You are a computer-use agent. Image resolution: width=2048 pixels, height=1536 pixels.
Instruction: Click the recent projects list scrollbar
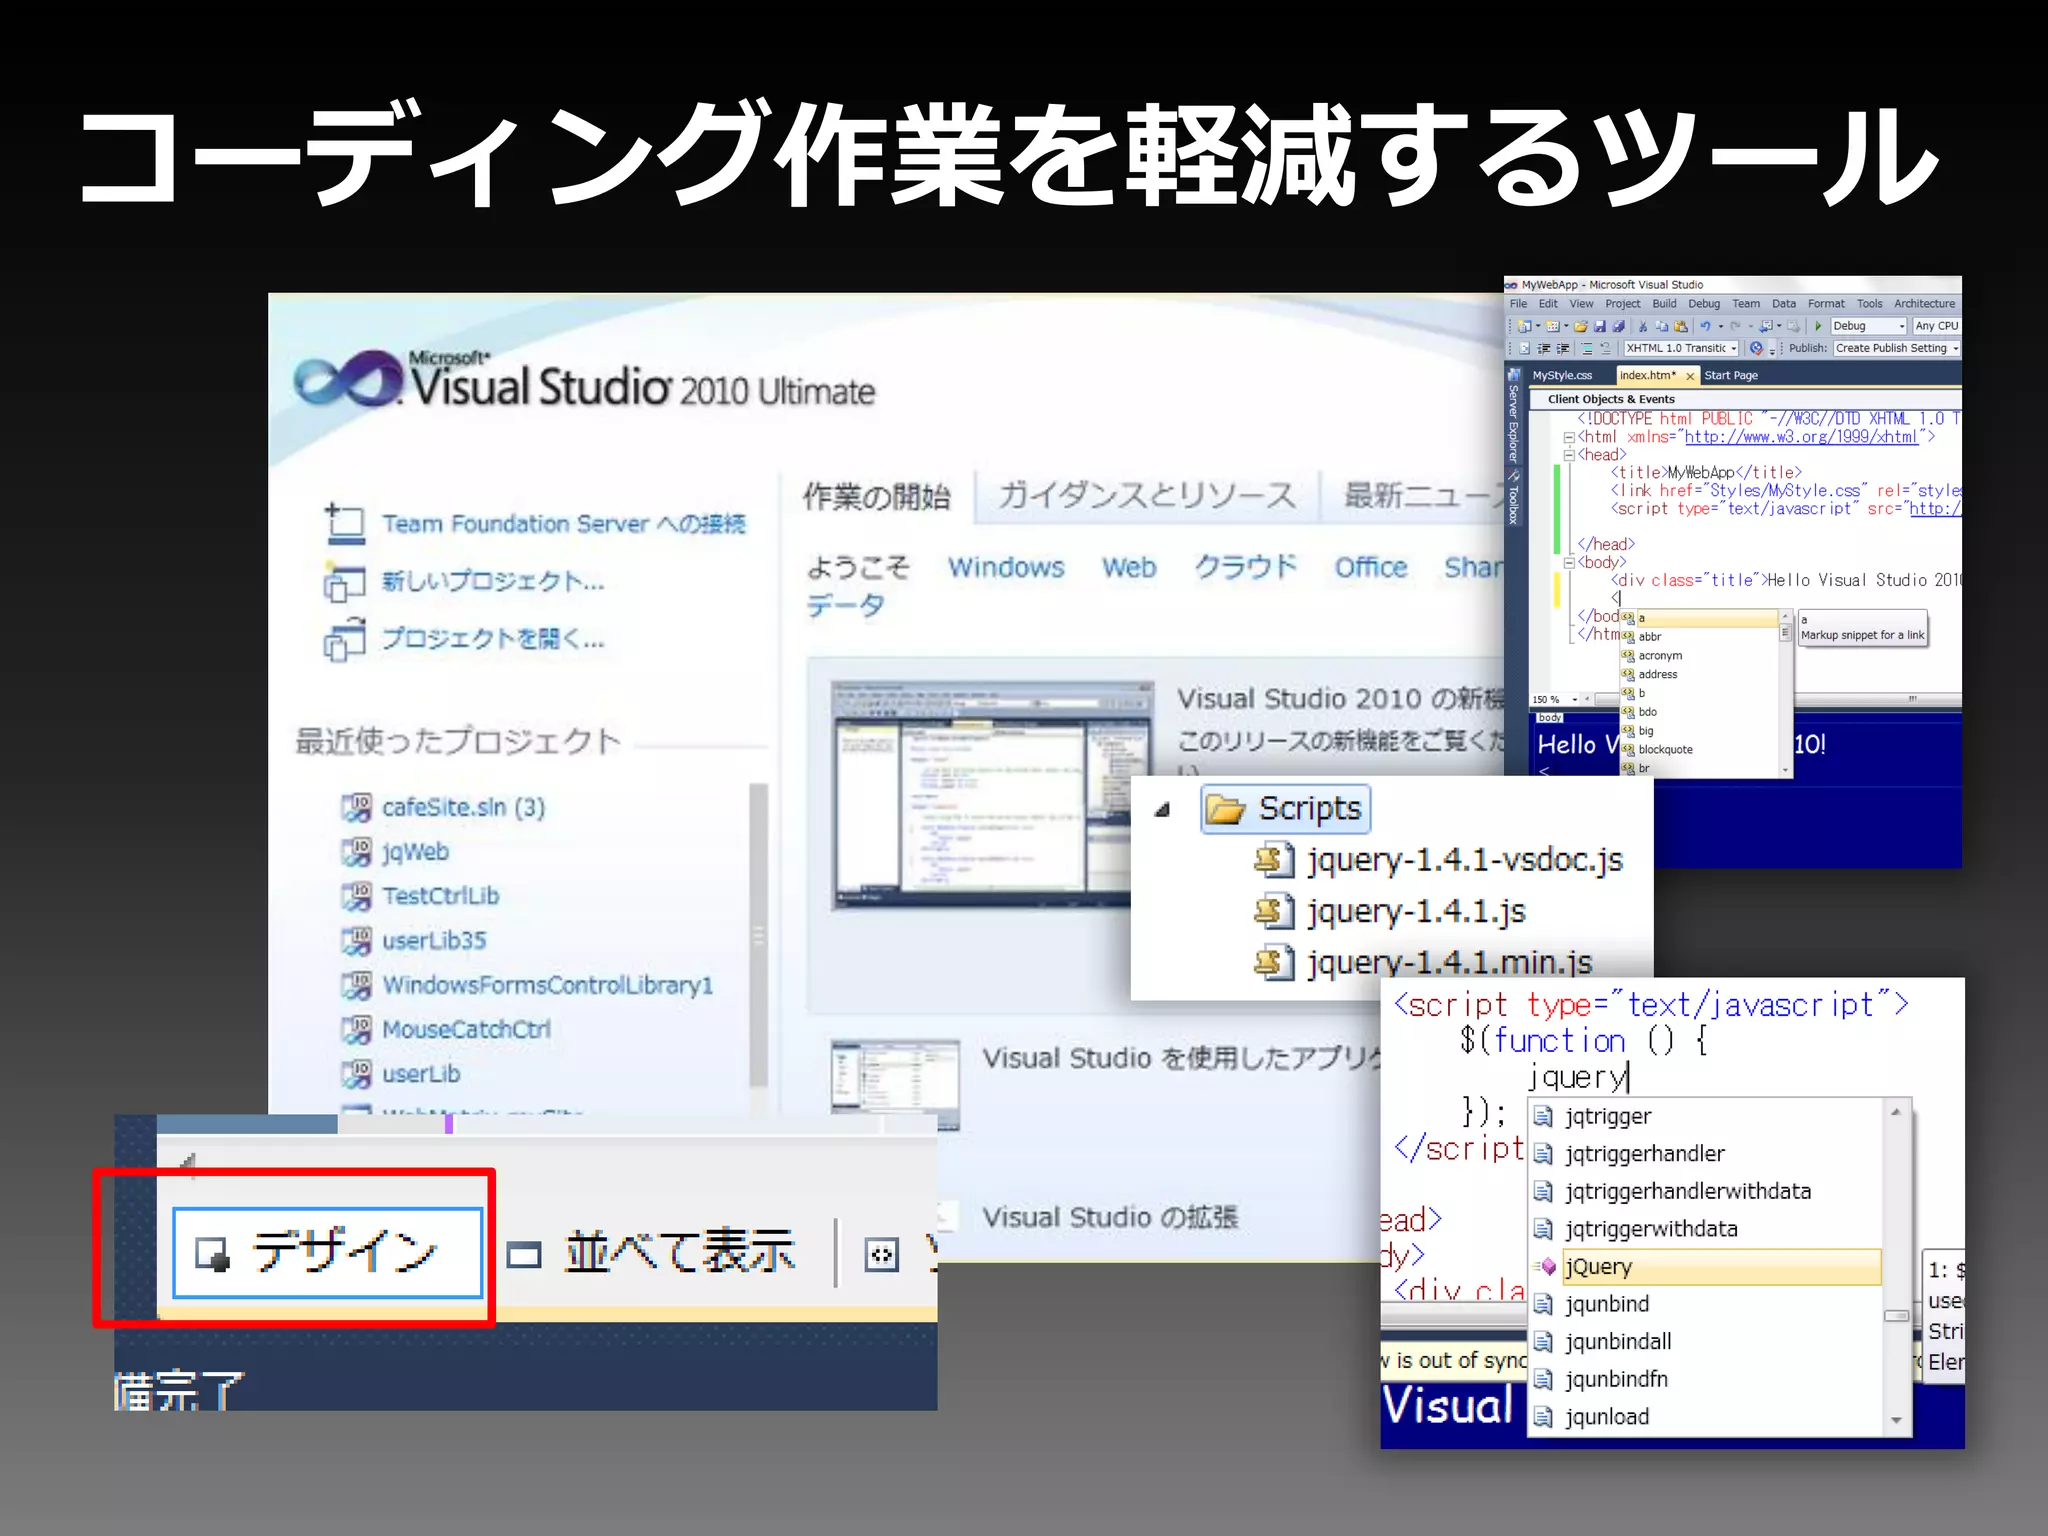click(759, 935)
